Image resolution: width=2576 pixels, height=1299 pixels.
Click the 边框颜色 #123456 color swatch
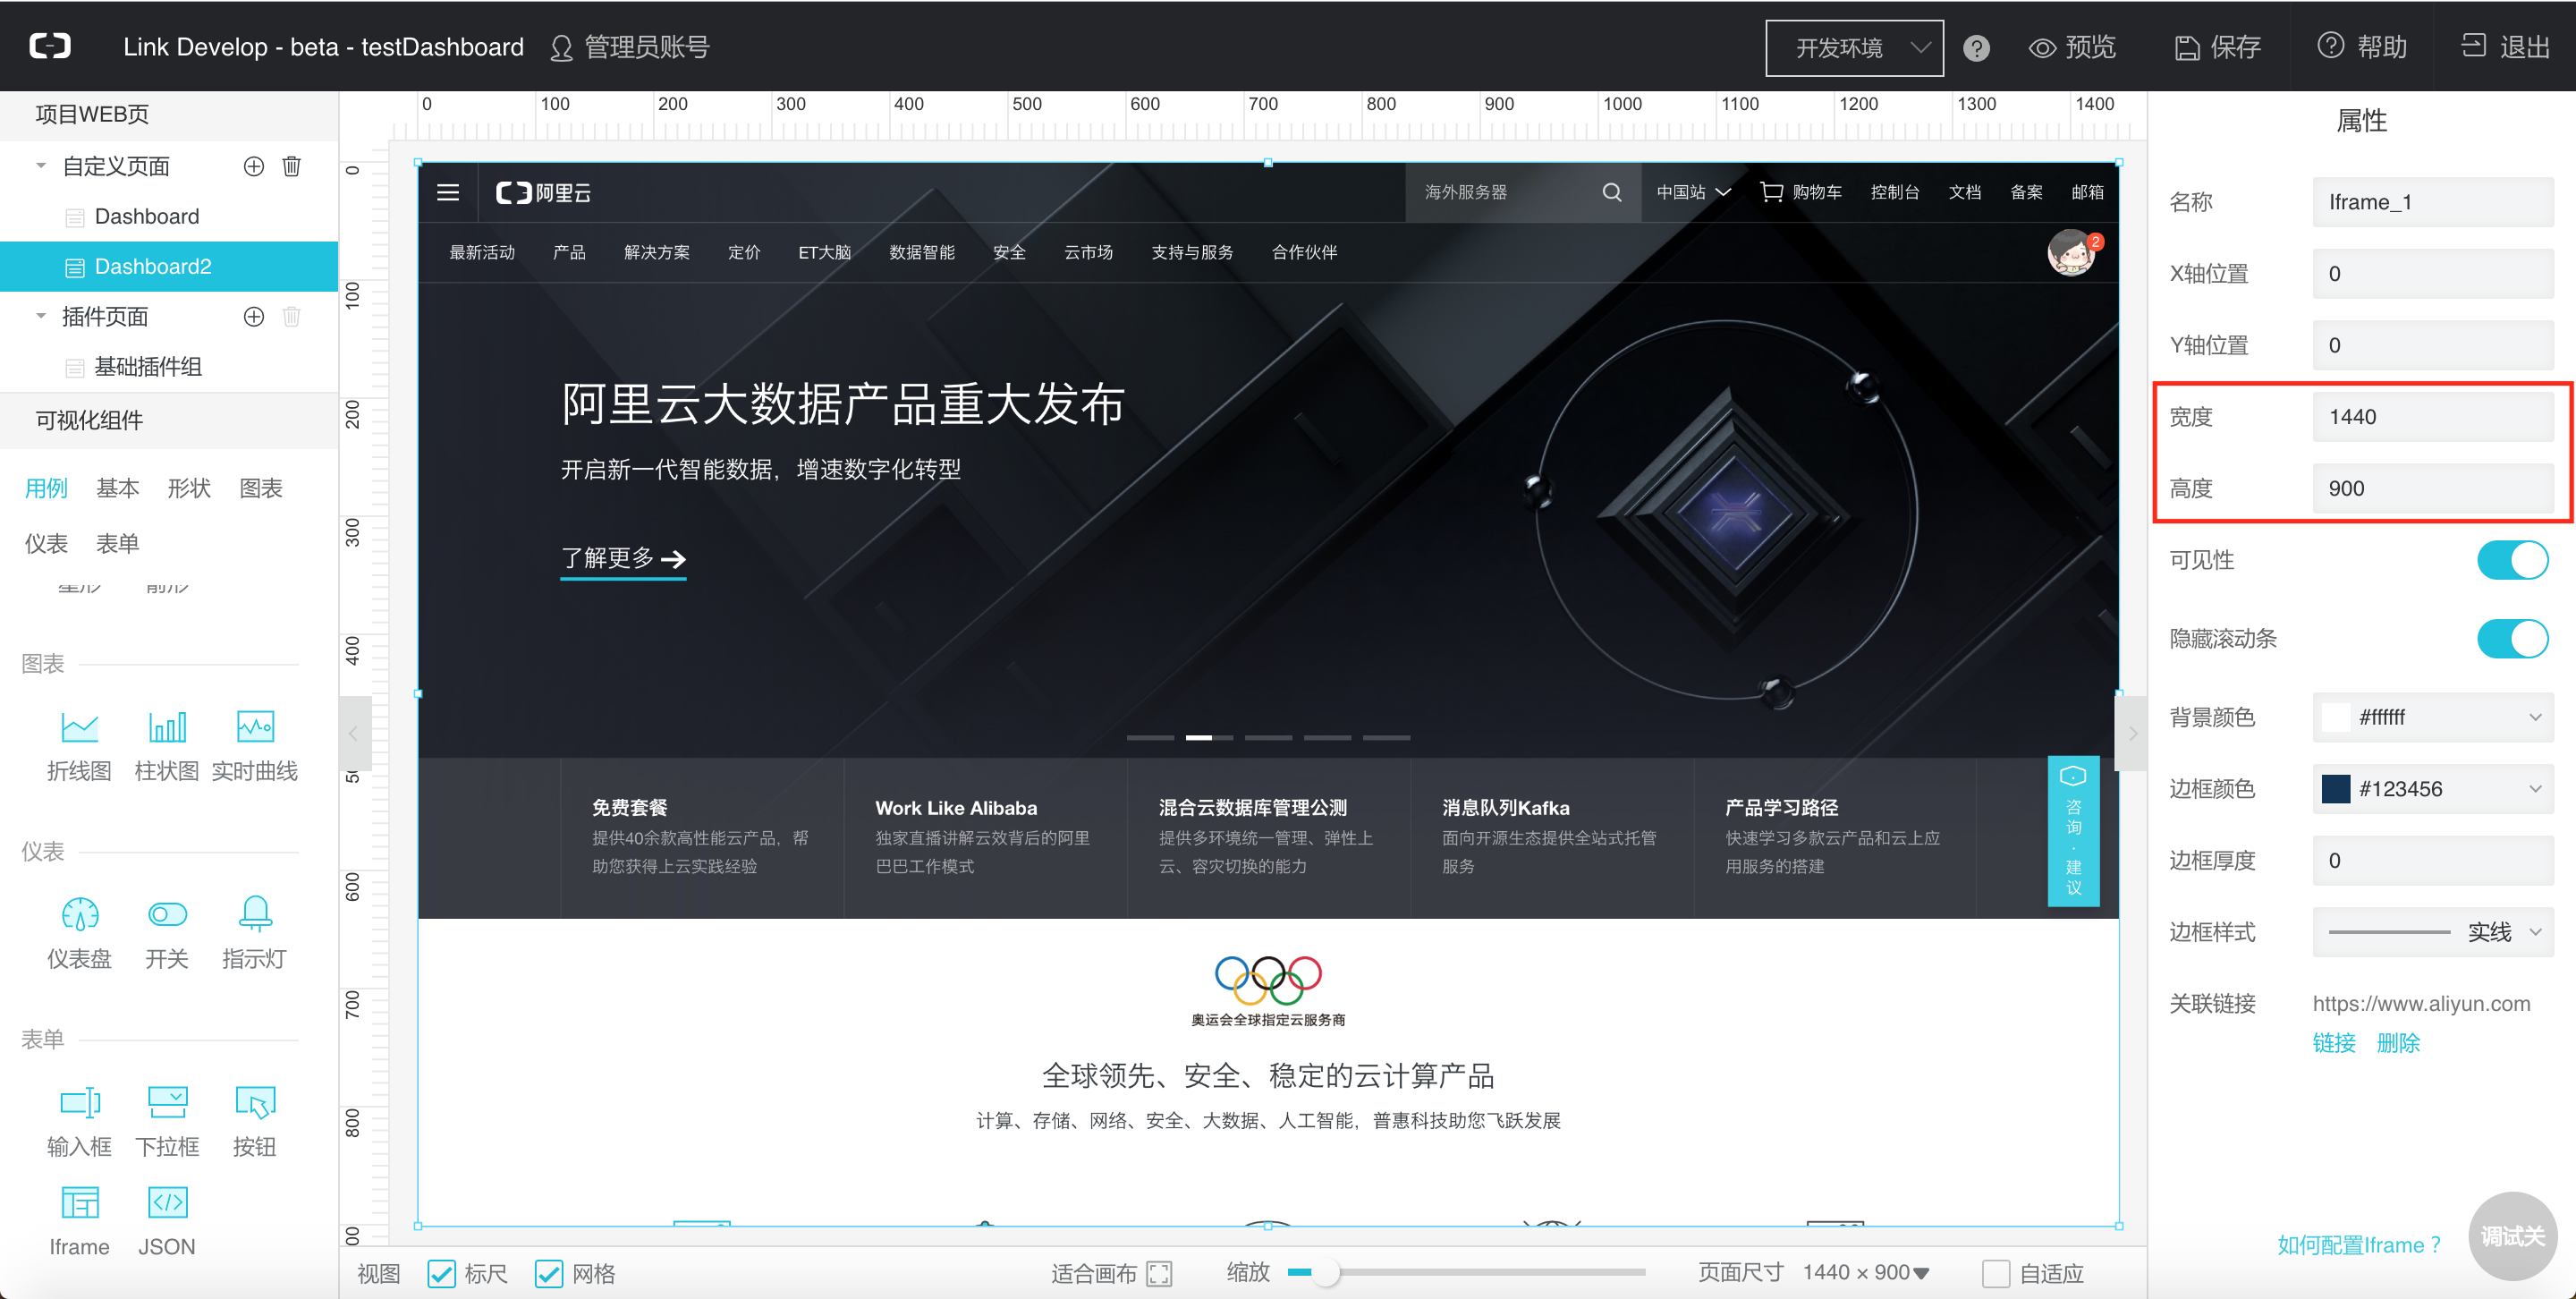pos(2335,788)
